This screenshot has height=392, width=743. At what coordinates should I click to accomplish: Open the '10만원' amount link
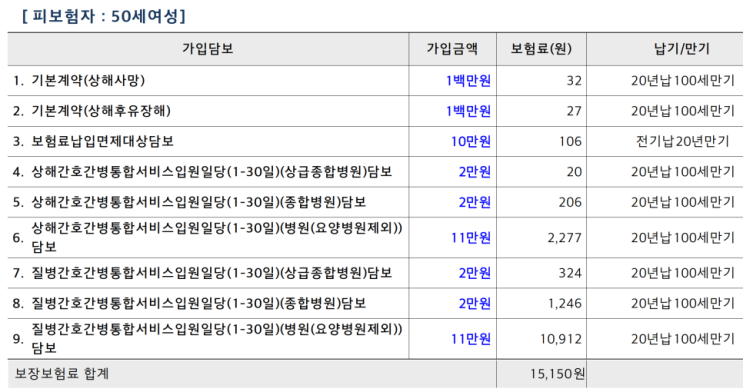tap(471, 141)
